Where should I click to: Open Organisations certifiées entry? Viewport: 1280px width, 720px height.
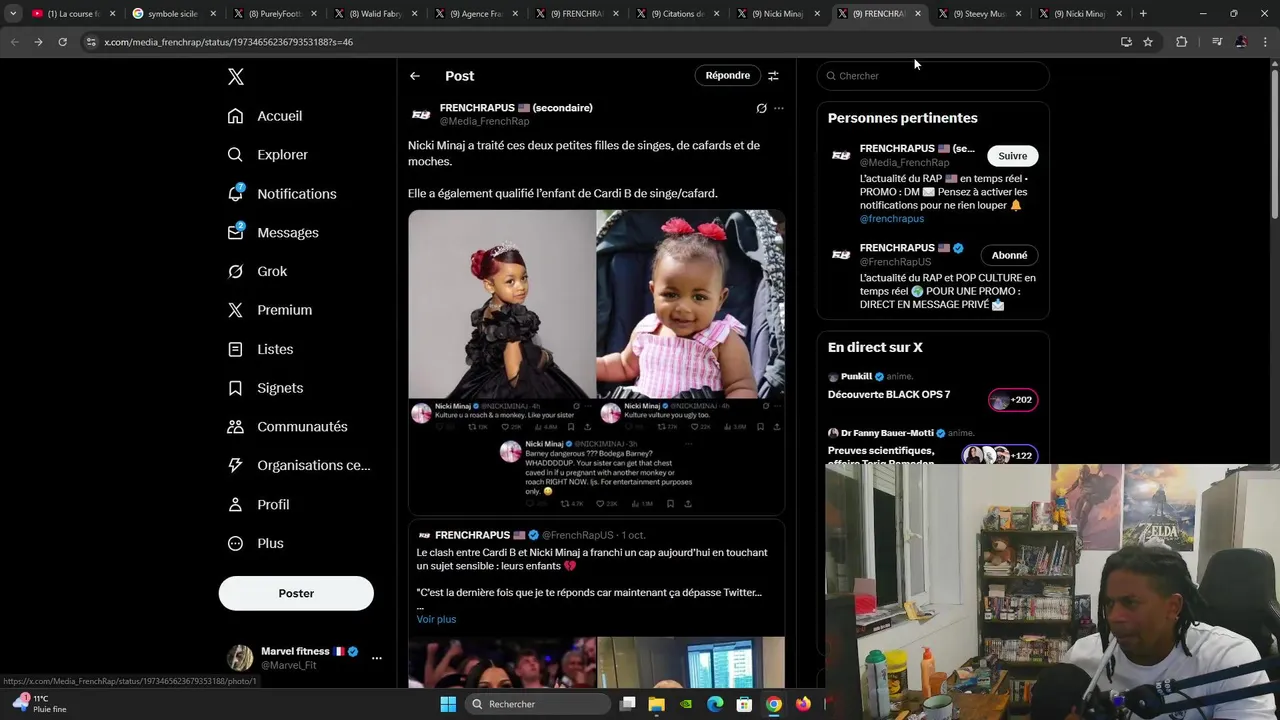point(299,465)
